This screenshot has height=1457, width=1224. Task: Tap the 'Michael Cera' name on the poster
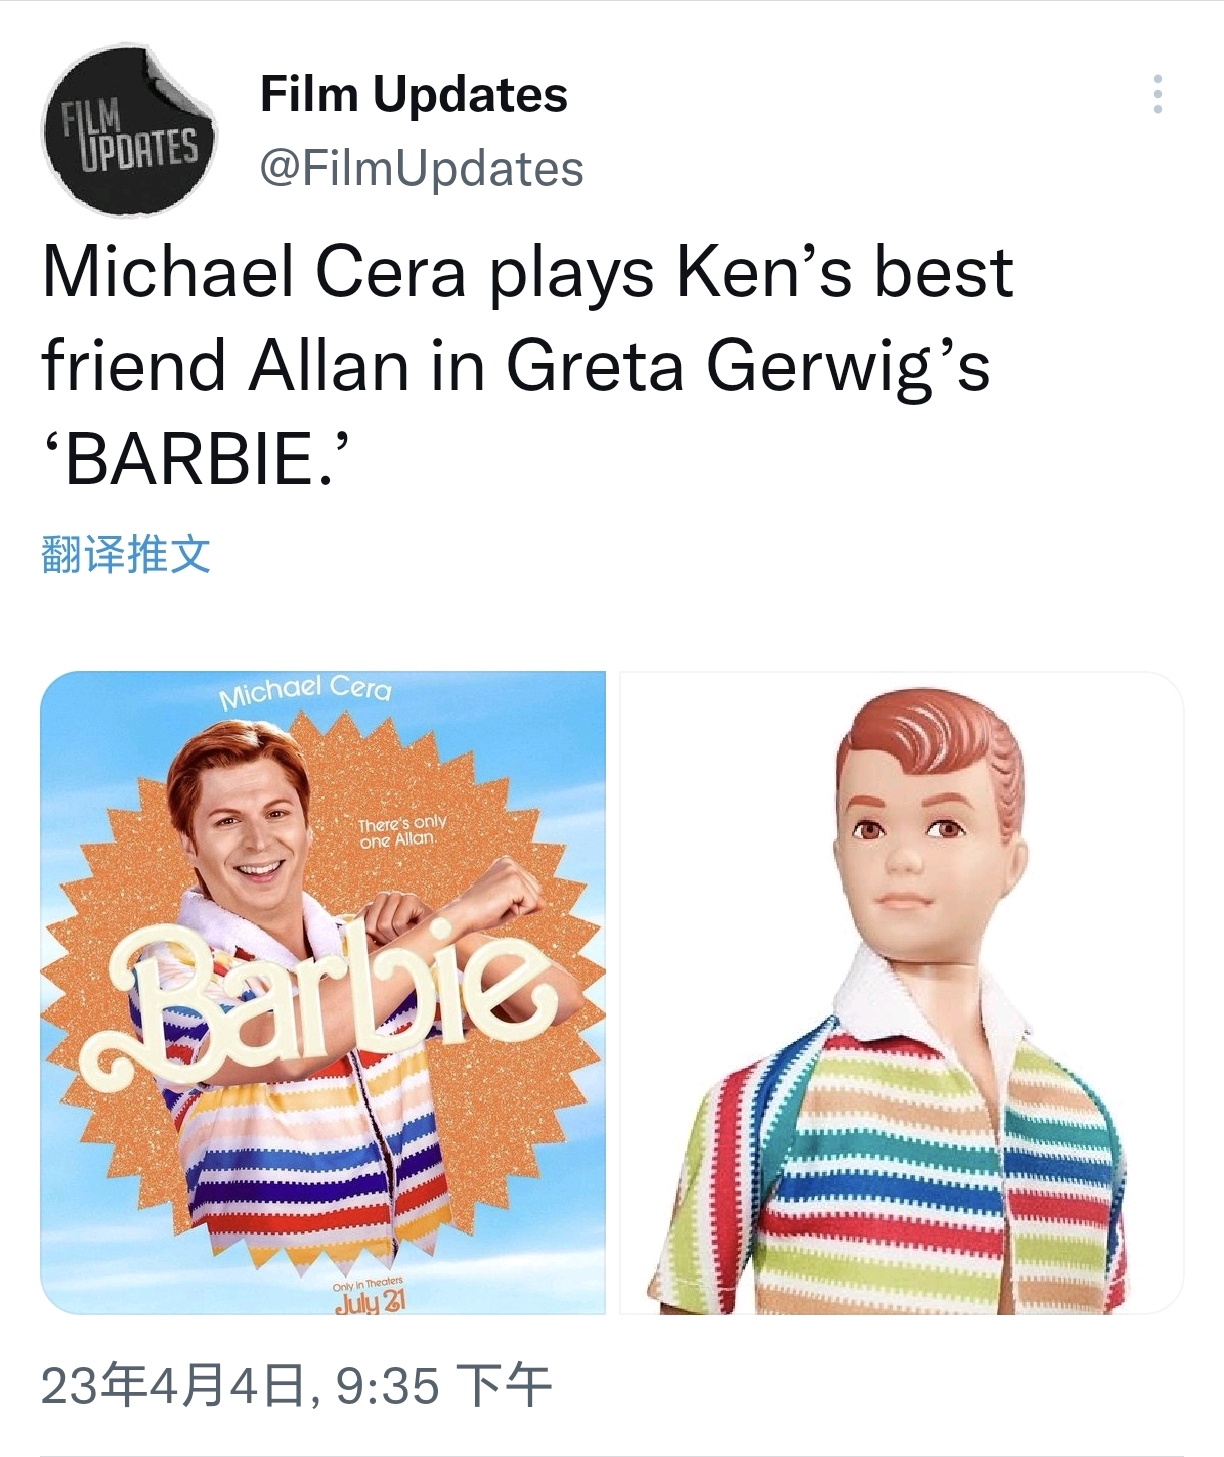(x=305, y=690)
